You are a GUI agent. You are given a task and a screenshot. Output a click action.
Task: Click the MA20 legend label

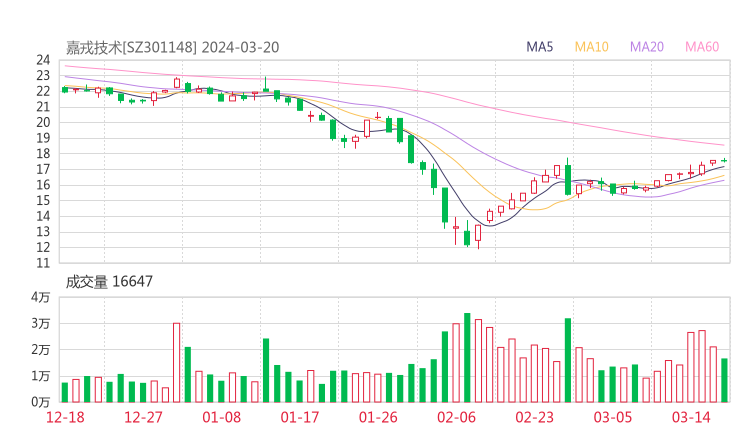point(647,47)
